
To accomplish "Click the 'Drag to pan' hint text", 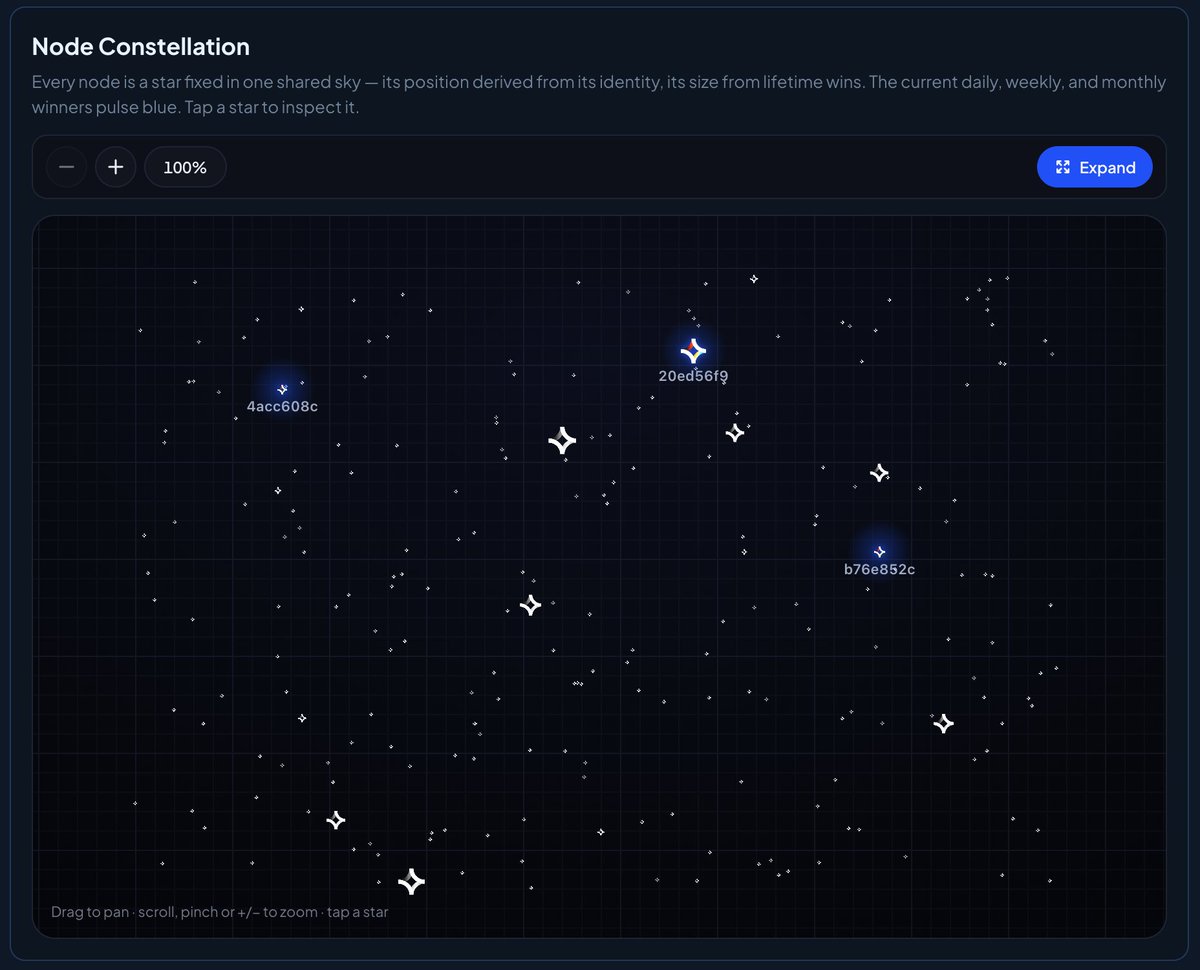I will click(219, 912).
